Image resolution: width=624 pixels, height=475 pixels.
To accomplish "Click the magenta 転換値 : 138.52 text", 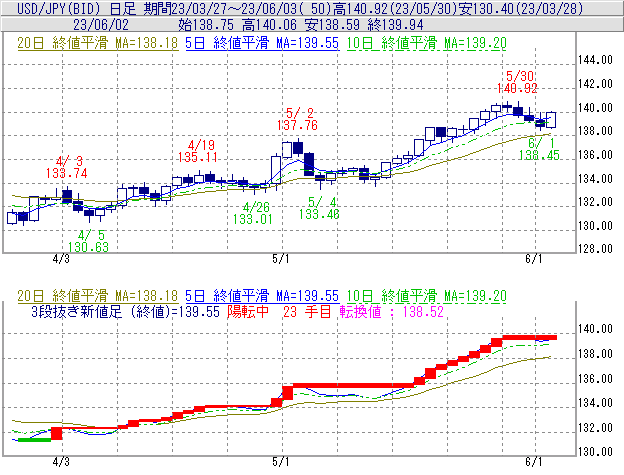I will coord(392,311).
